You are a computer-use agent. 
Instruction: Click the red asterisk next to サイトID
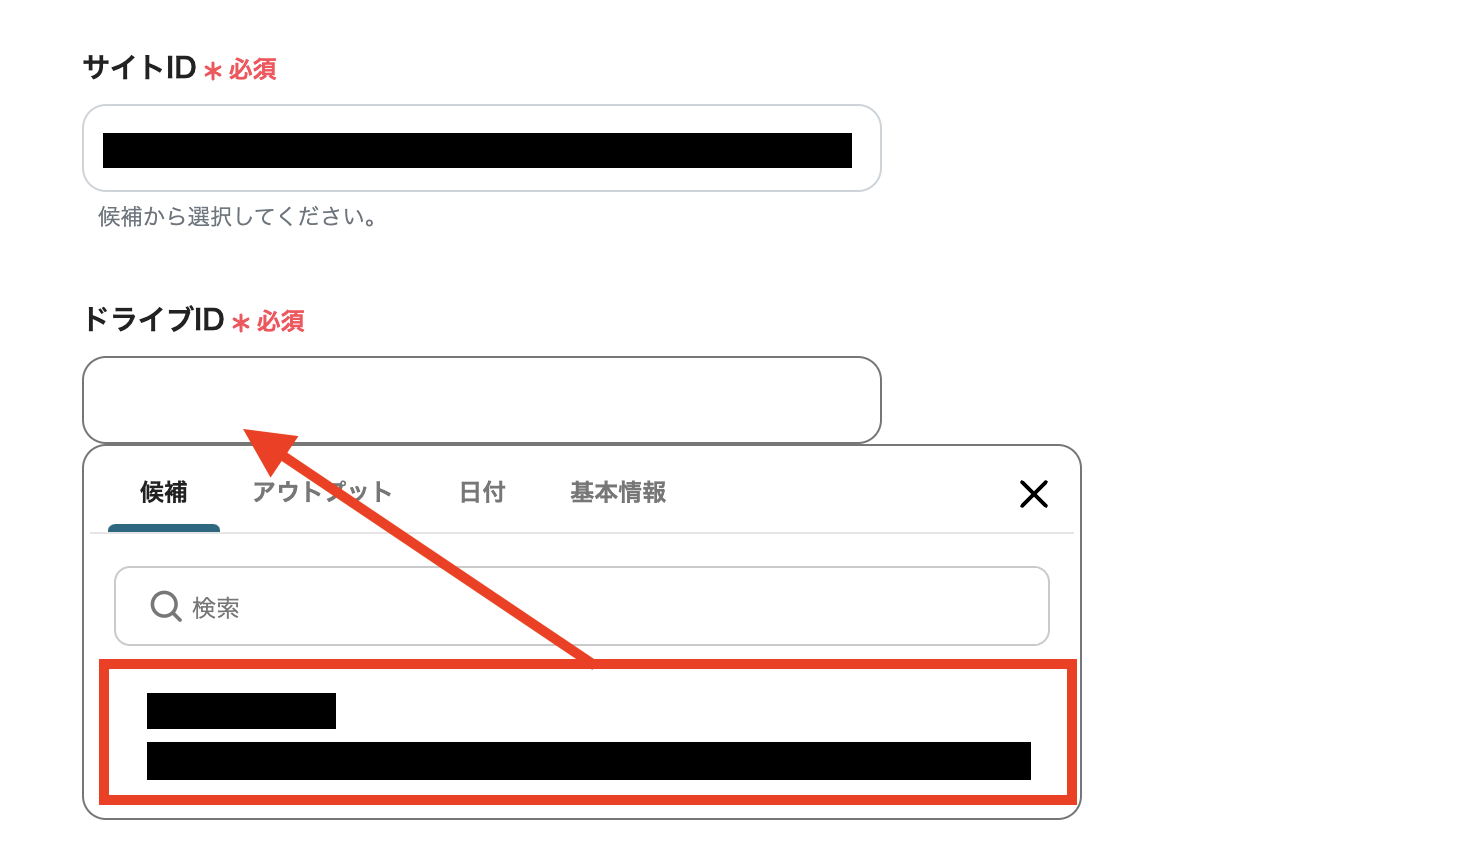[212, 71]
